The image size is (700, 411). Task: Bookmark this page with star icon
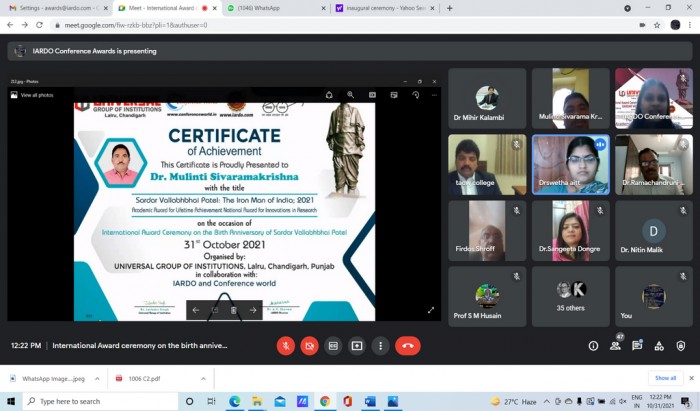(x=657, y=25)
